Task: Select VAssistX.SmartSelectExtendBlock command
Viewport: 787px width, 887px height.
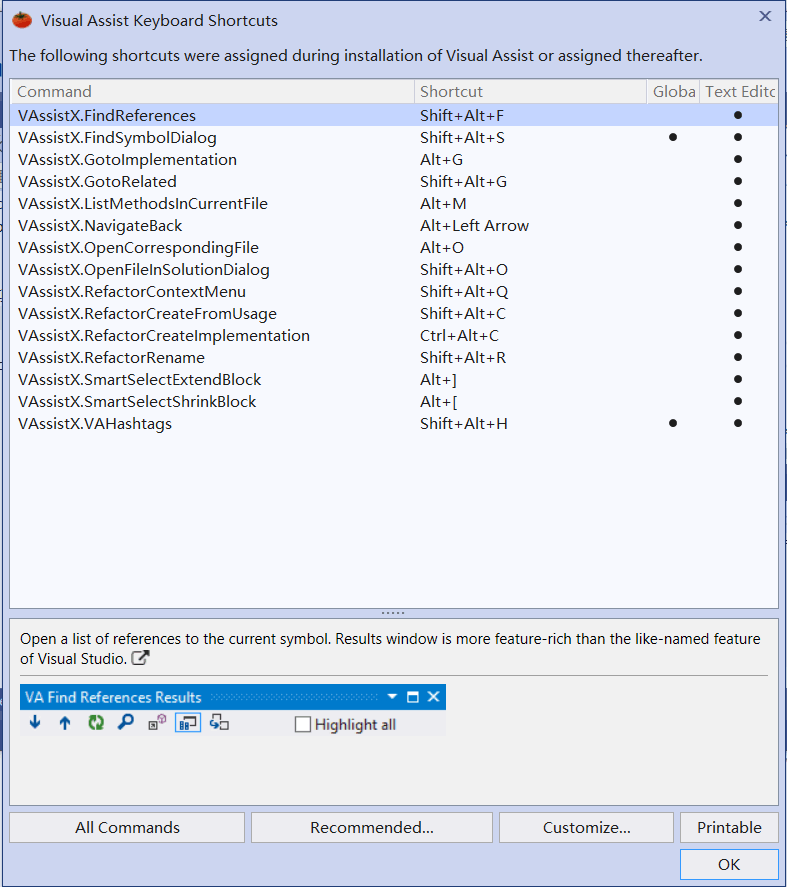Action: pyautogui.click(x=140, y=380)
